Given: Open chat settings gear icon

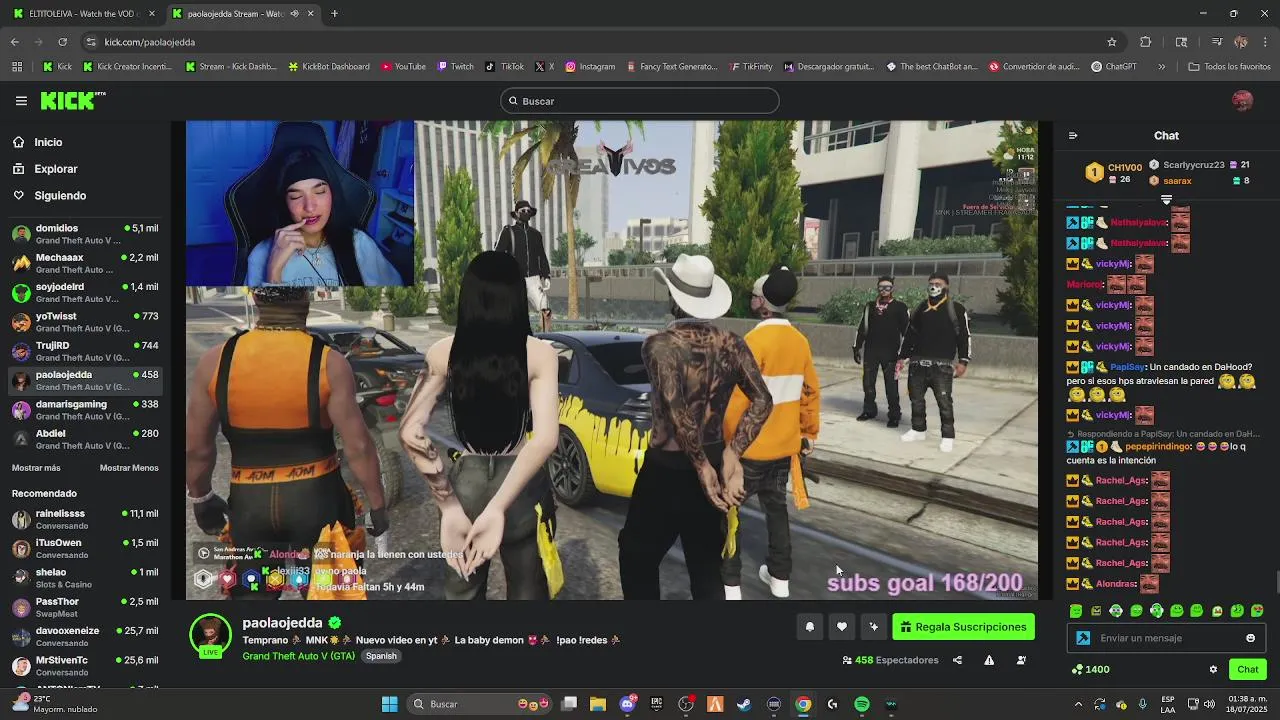Looking at the screenshot, I should [1213, 670].
